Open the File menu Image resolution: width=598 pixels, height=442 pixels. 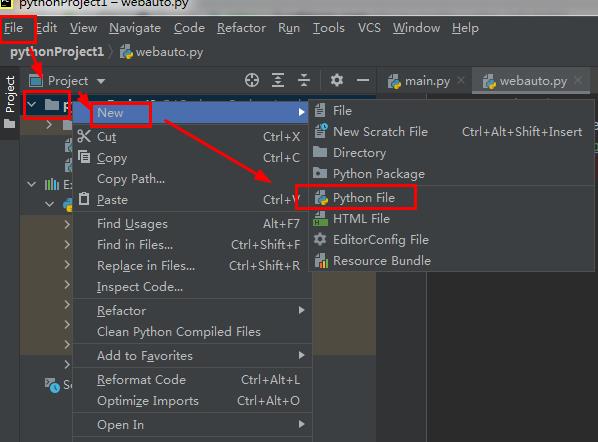point(14,28)
